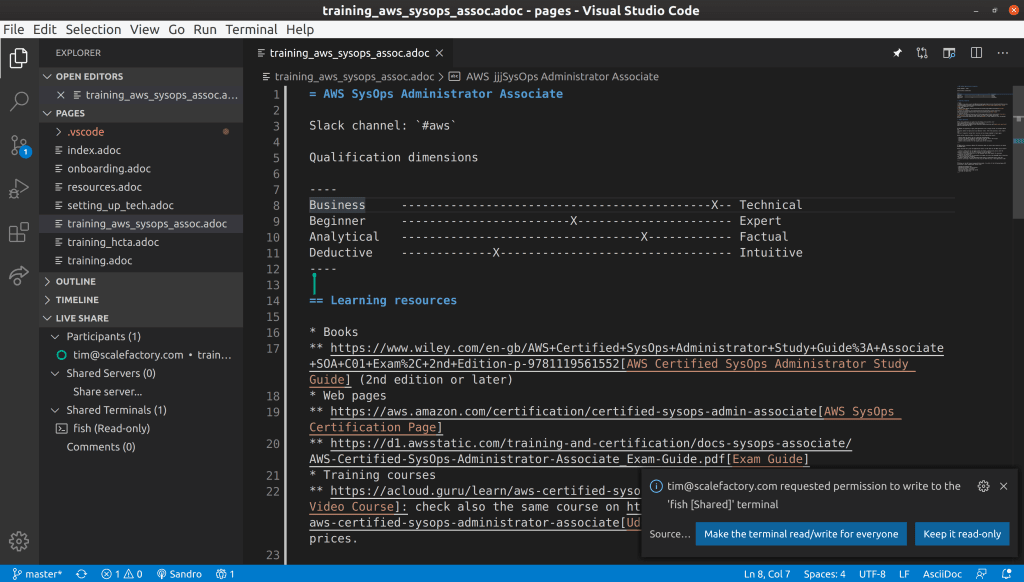Open the editor More Actions ellipsis
This screenshot has width=1024, height=582.
[x=1002, y=53]
